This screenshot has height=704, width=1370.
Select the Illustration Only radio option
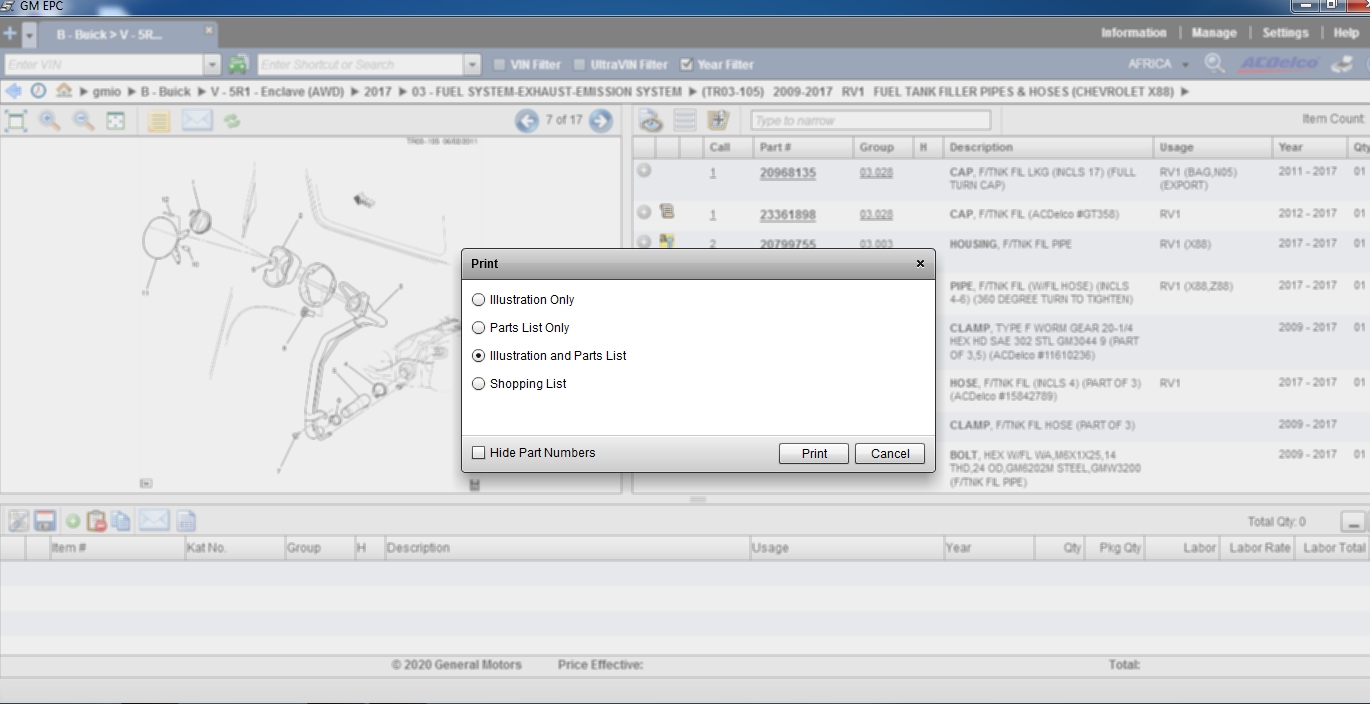[x=479, y=300]
